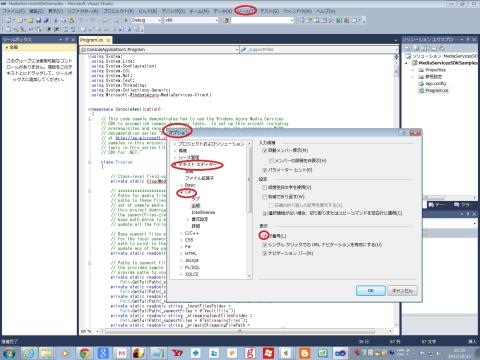Toggle メンバーの詳細を非表示(H) checkbox

point(271,161)
